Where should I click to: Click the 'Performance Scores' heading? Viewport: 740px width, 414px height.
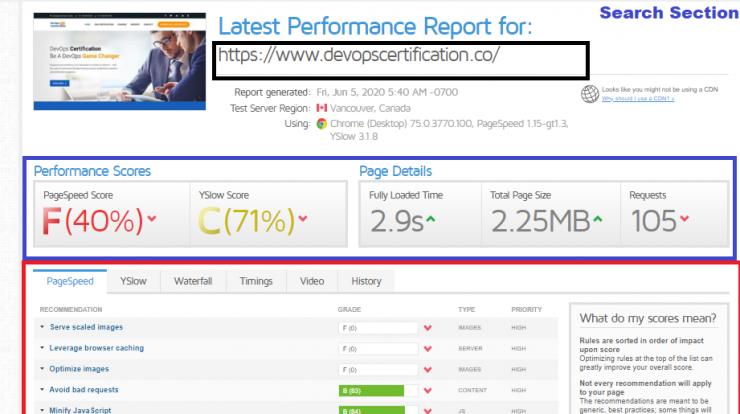point(92,171)
